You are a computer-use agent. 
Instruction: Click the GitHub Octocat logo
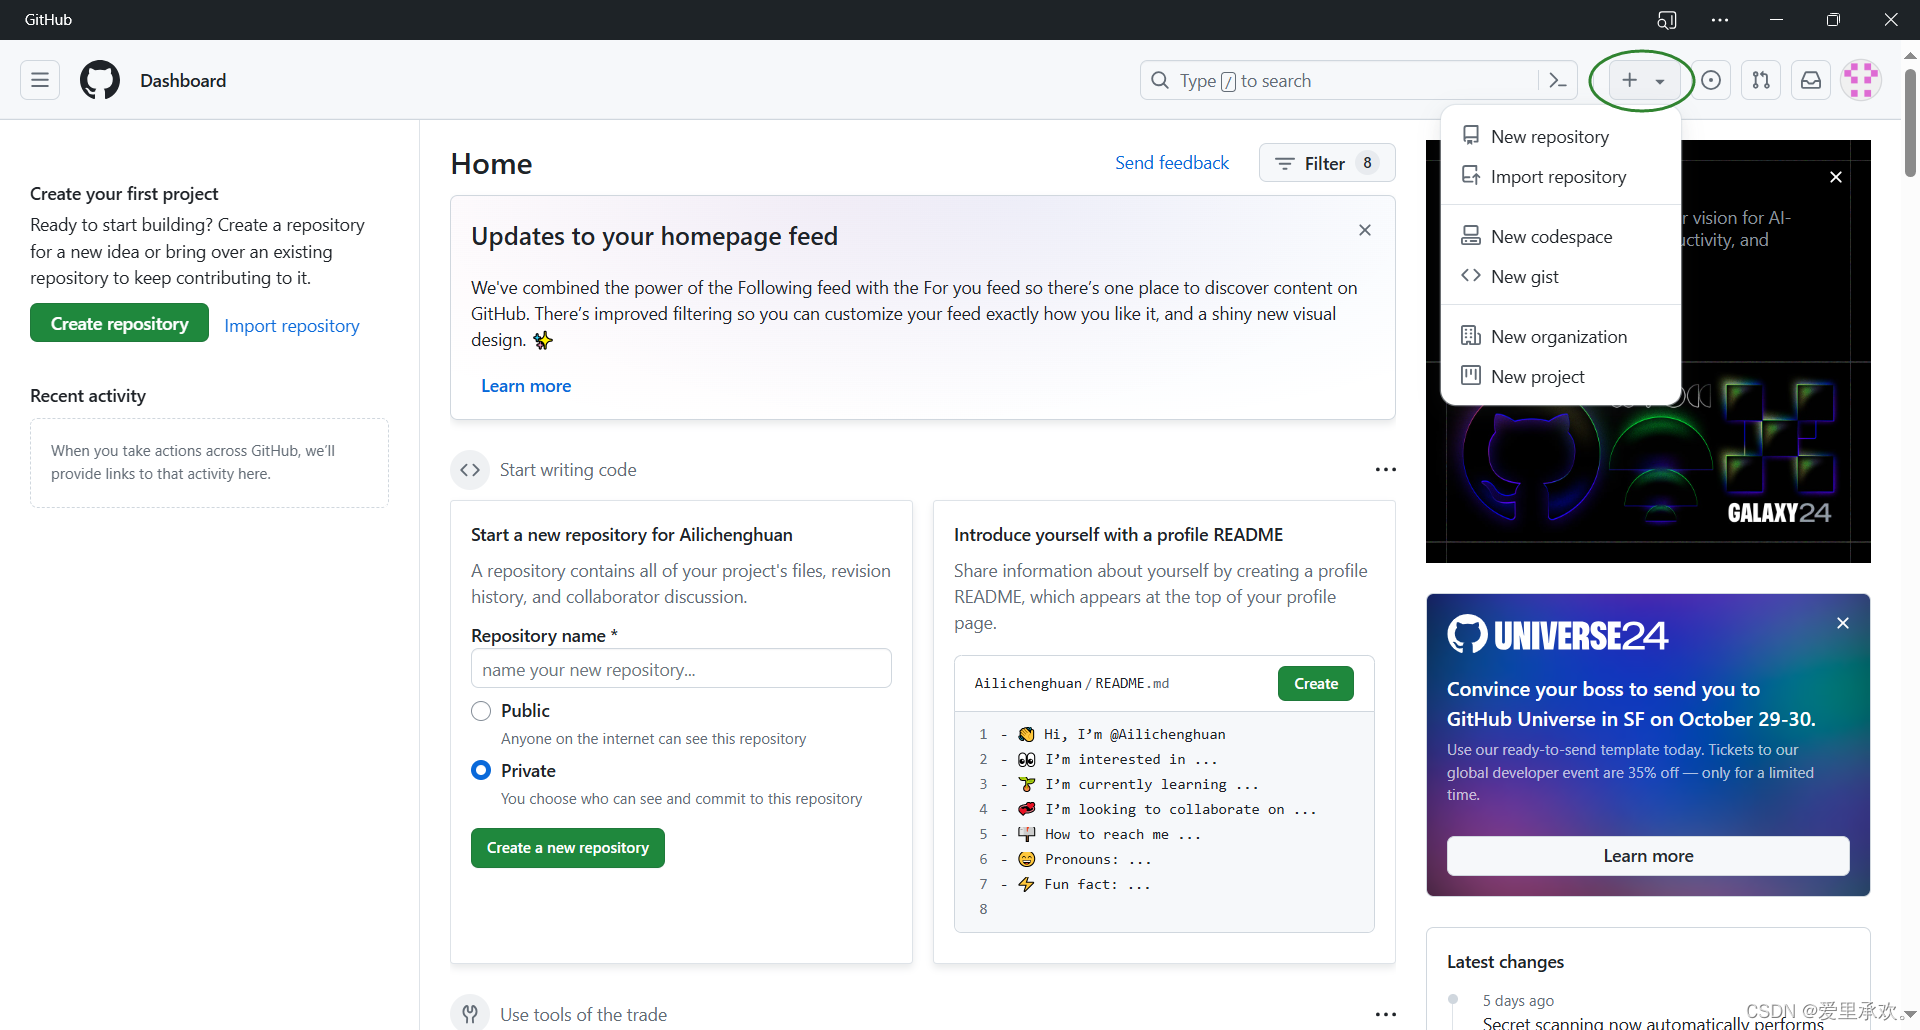click(100, 80)
